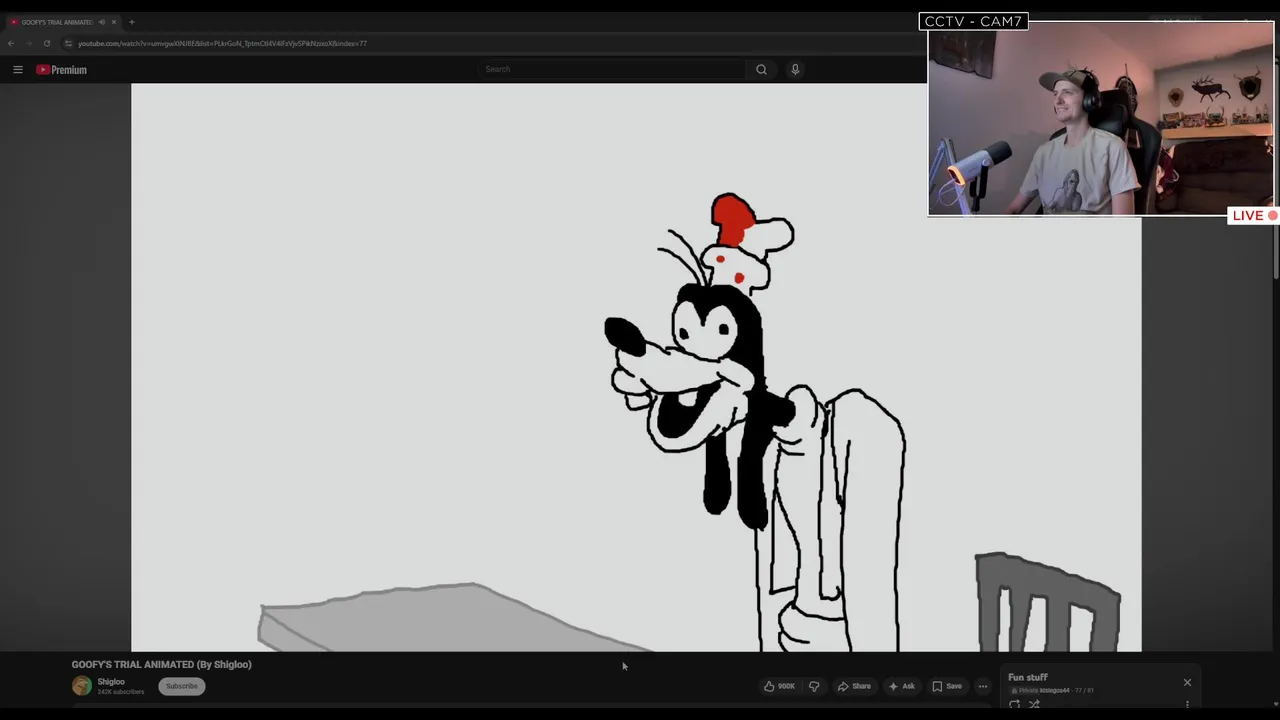Screen dimensions: 1280x720
Task: Click the video player to pause
Action: coord(636,367)
